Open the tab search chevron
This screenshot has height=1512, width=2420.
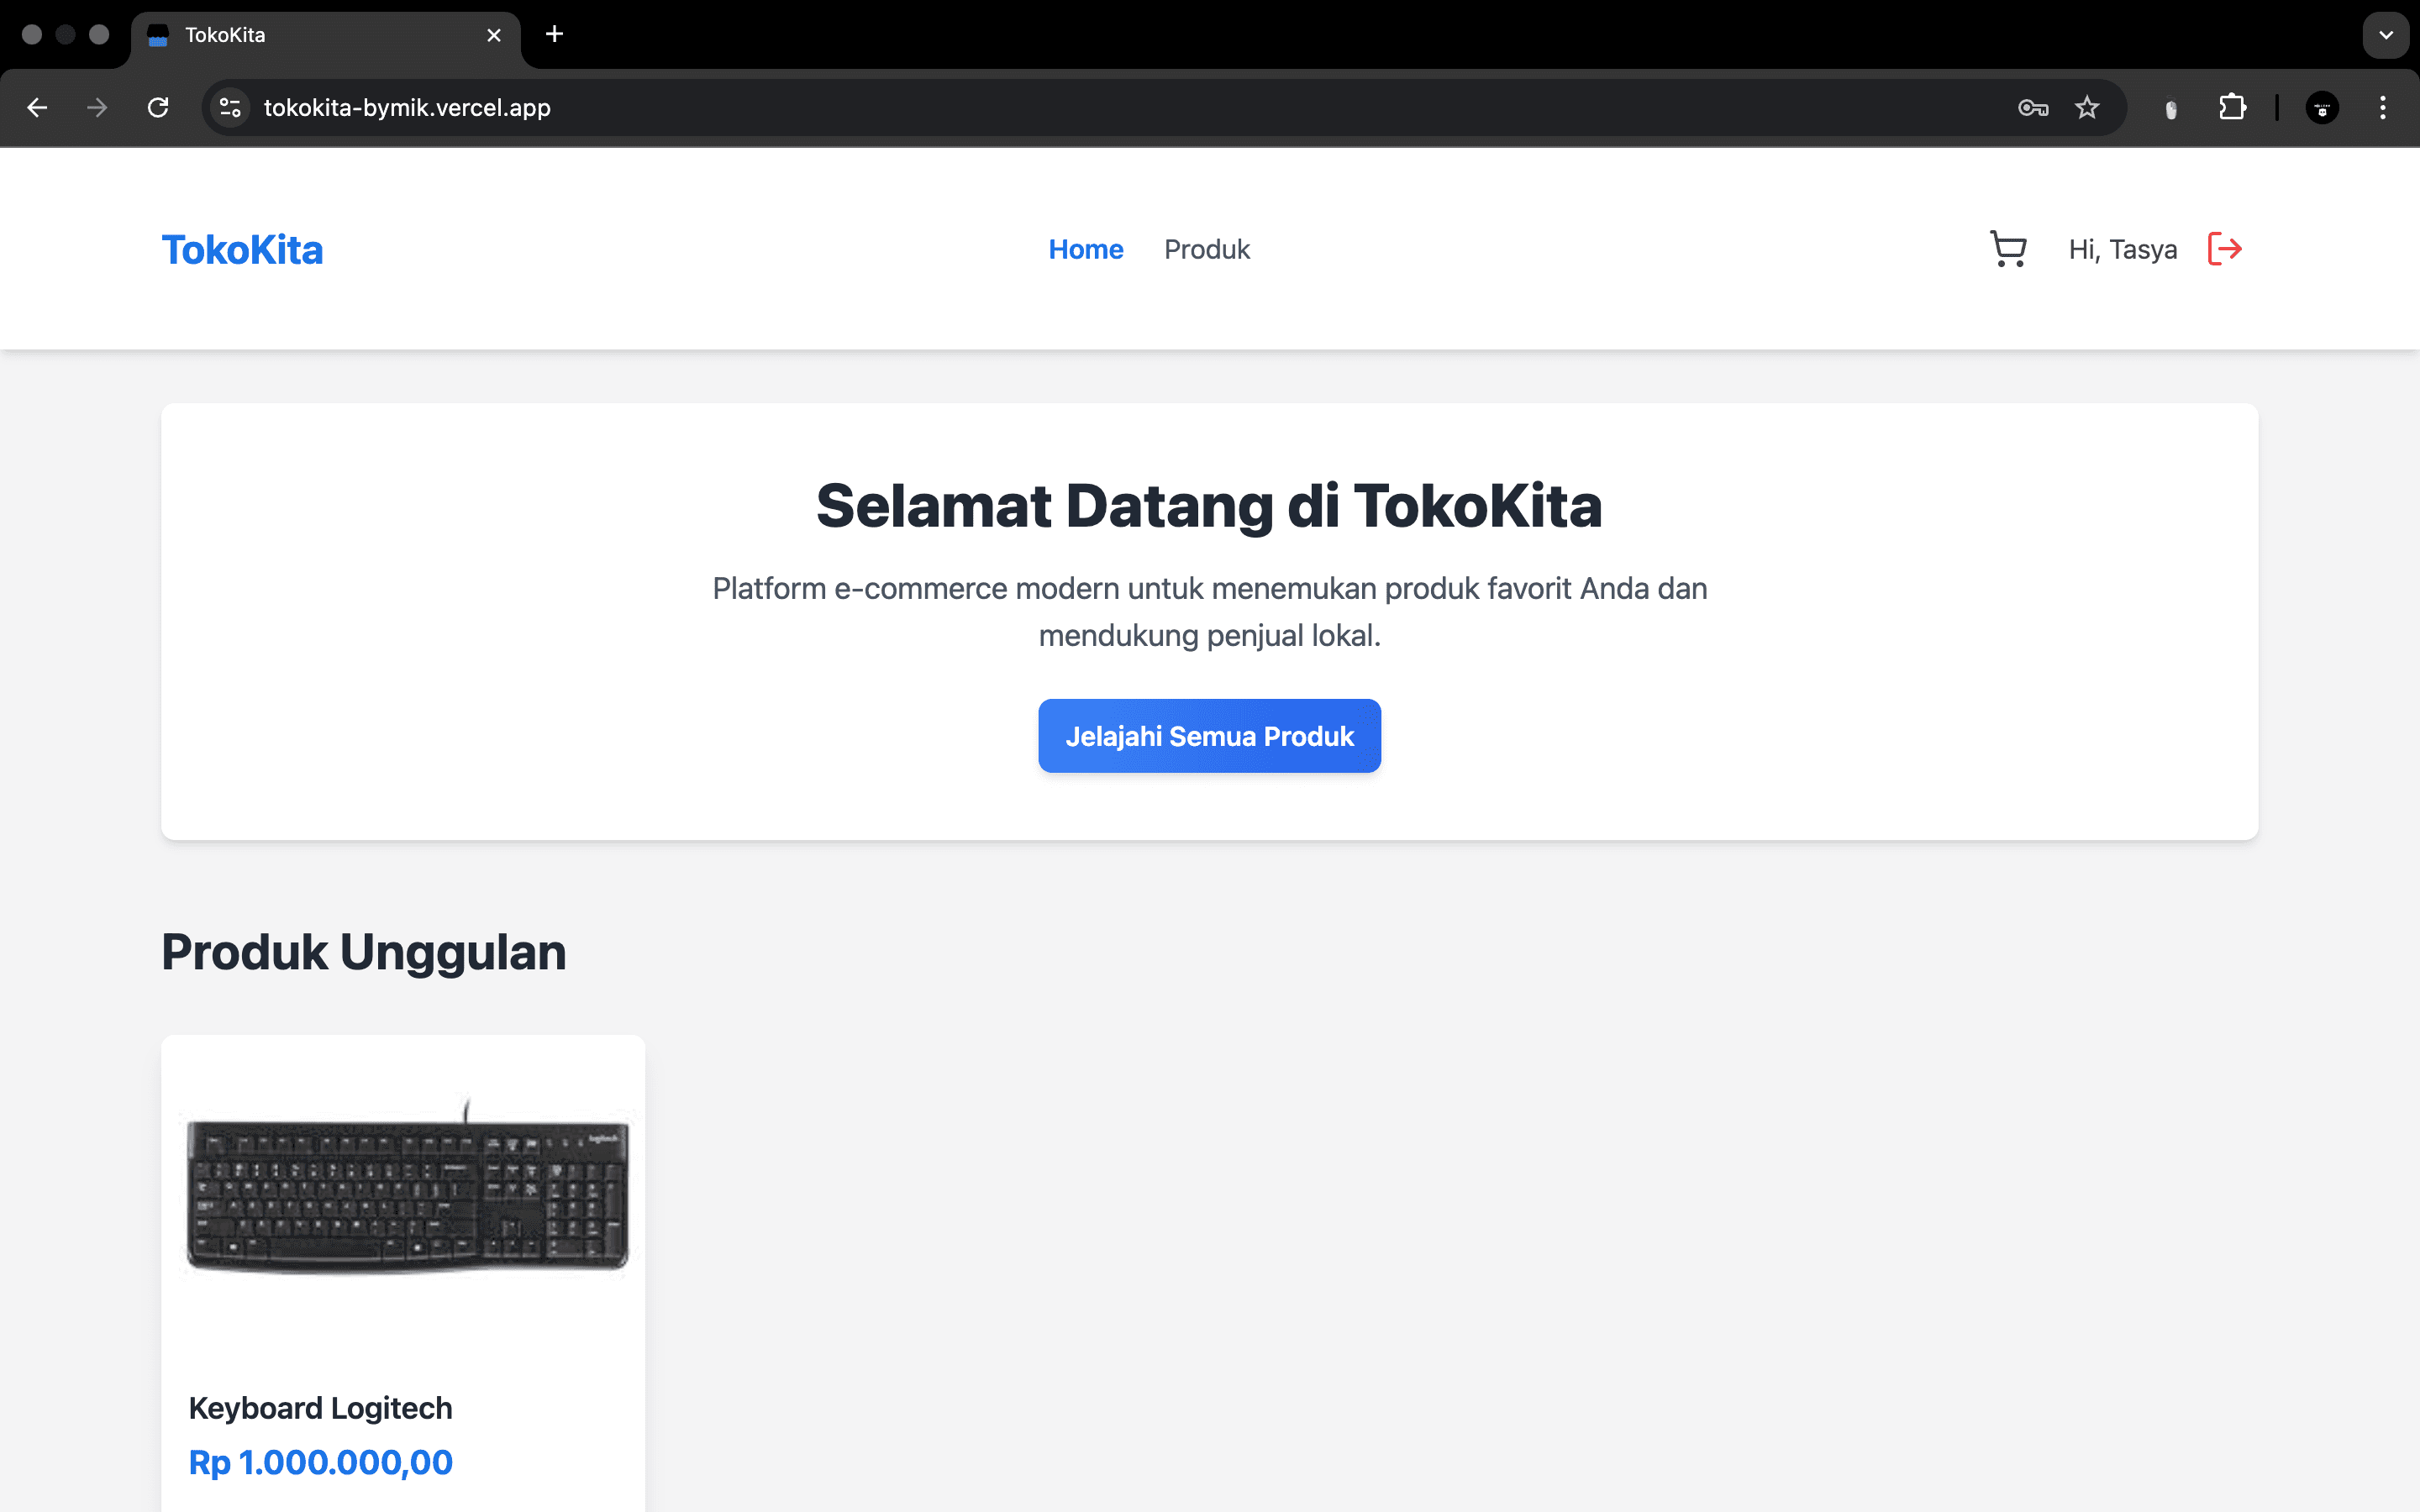coord(2386,34)
